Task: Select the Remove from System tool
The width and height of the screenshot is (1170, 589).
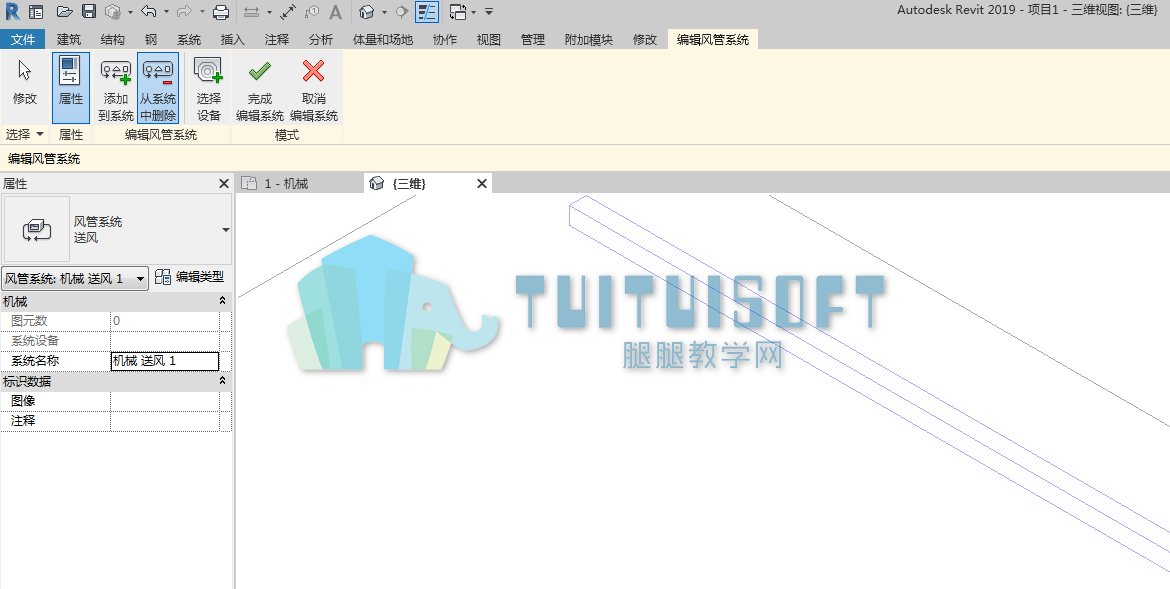Action: [157, 88]
